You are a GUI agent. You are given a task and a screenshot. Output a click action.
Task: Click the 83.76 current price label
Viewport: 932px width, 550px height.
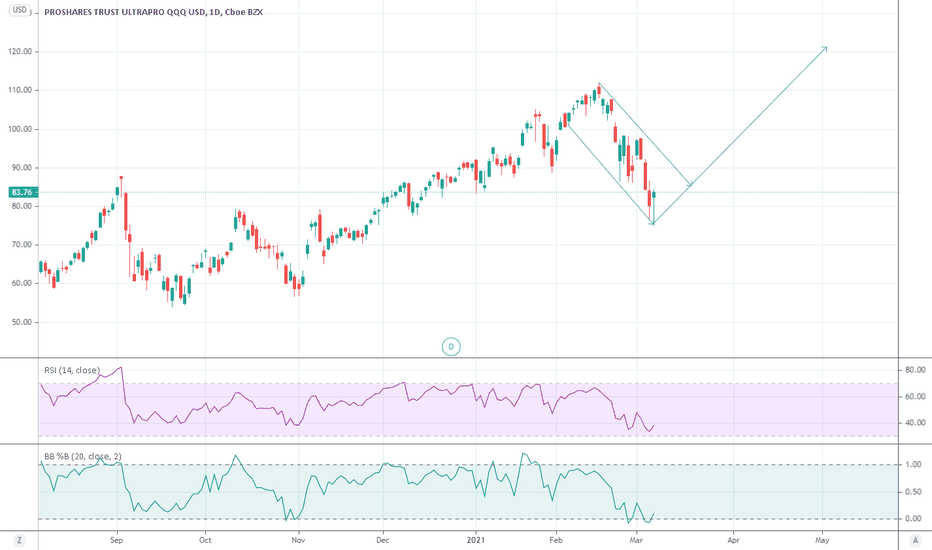pyautogui.click(x=22, y=192)
